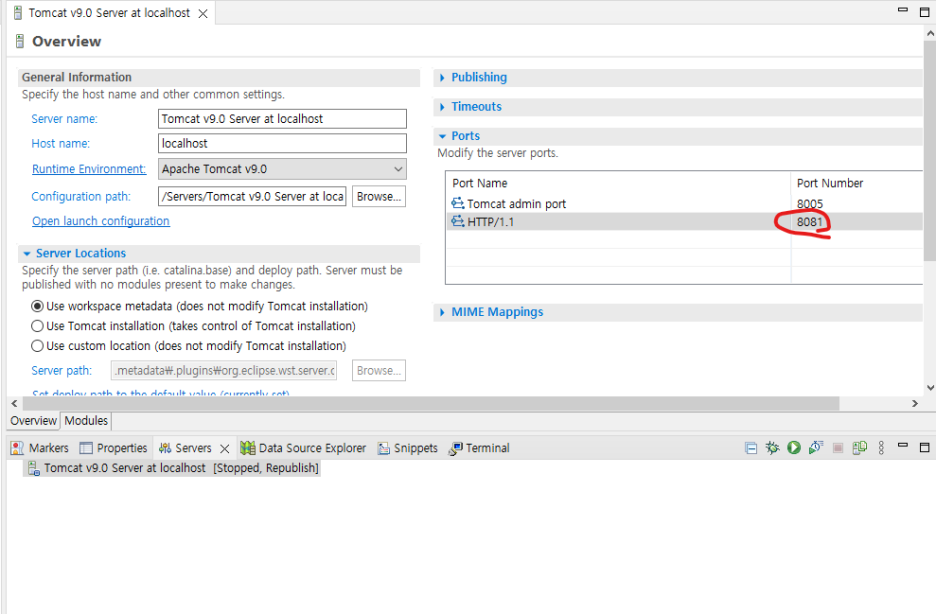
Task: Click the vertical scrollbar down arrow
Action: pyautogui.click(x=930, y=387)
